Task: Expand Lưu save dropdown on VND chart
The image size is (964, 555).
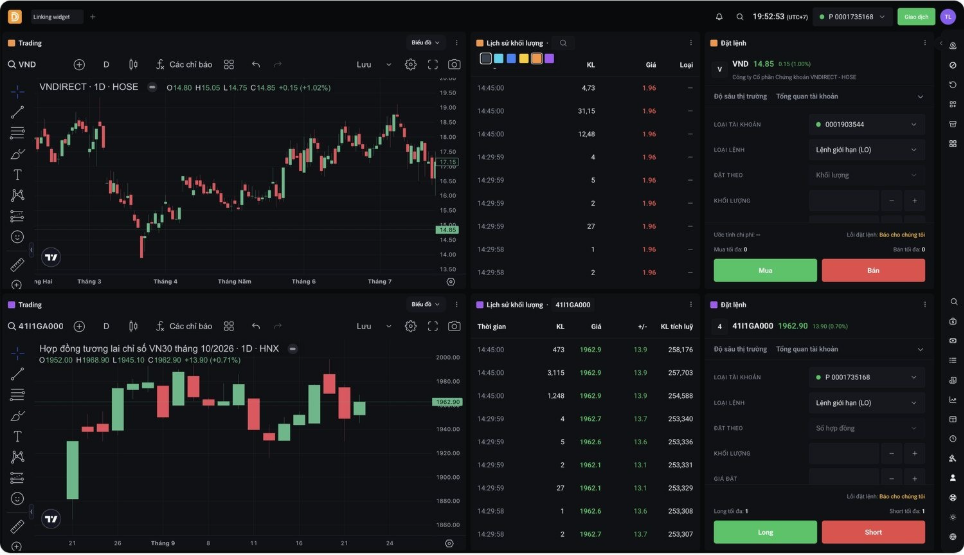Action: (x=389, y=65)
